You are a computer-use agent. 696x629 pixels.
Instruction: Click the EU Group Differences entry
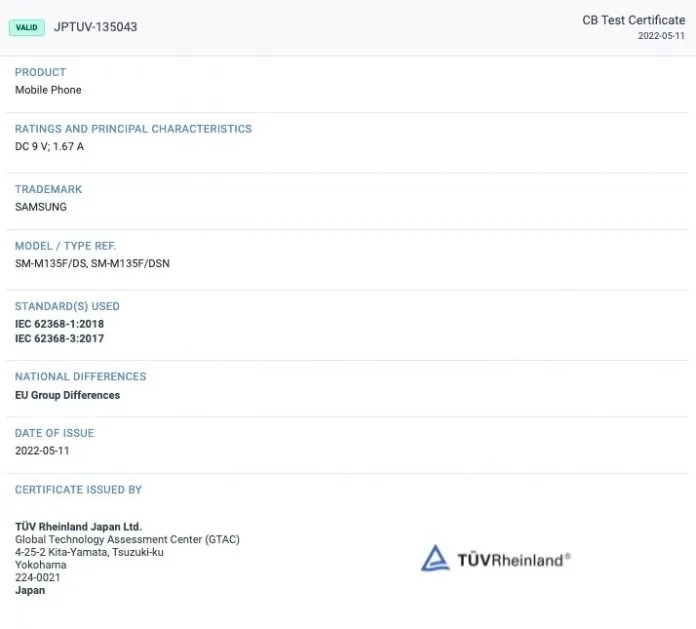[67, 395]
